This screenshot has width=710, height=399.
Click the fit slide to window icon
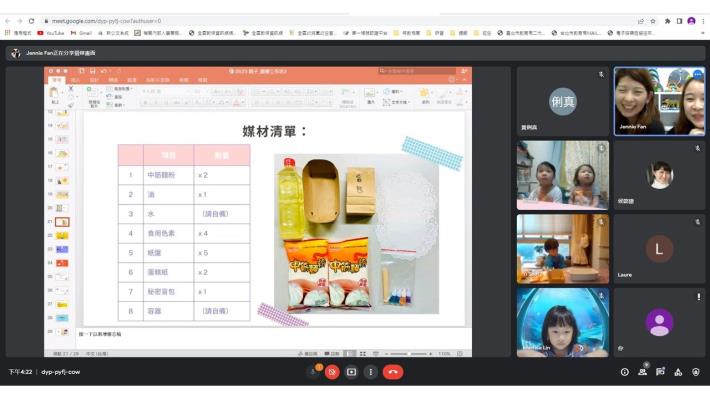460,354
